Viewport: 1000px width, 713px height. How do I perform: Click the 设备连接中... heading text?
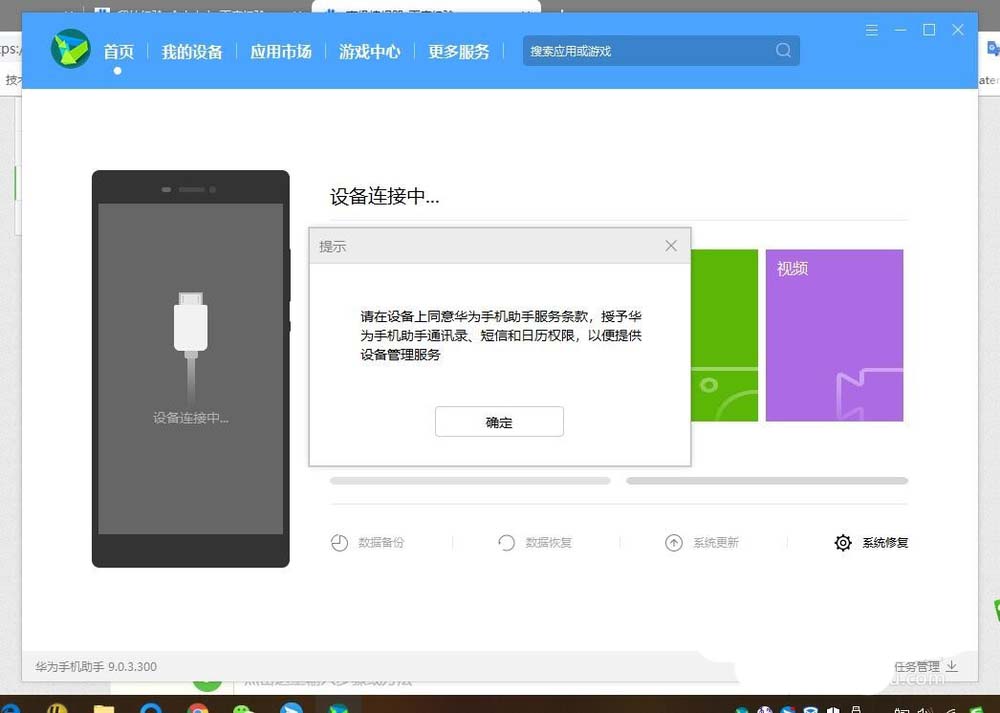385,196
